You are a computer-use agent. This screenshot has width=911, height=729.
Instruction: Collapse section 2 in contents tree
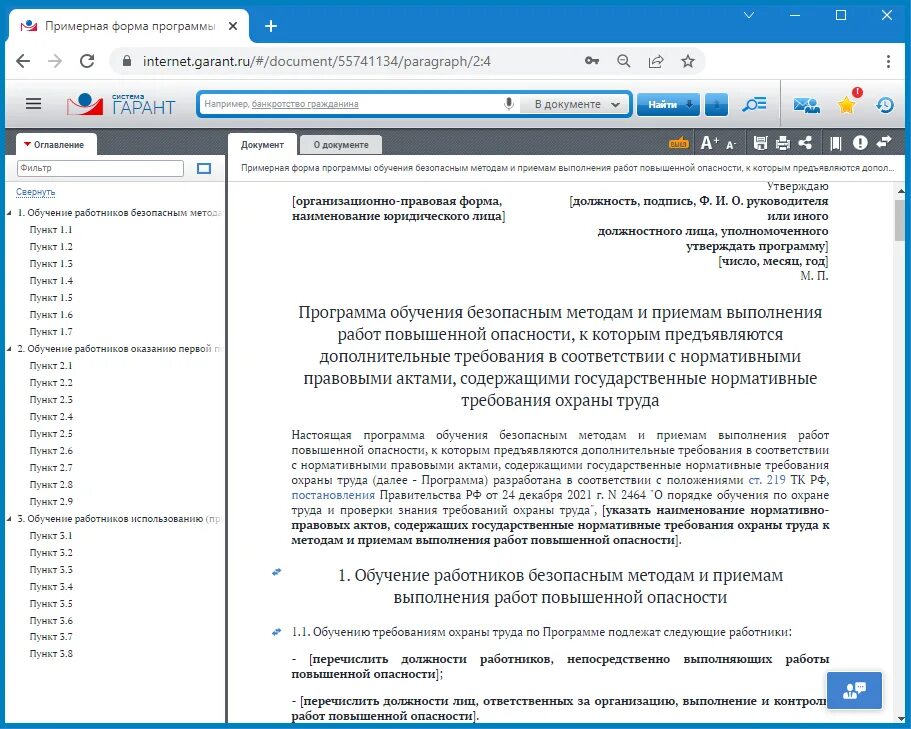click(x=9, y=349)
